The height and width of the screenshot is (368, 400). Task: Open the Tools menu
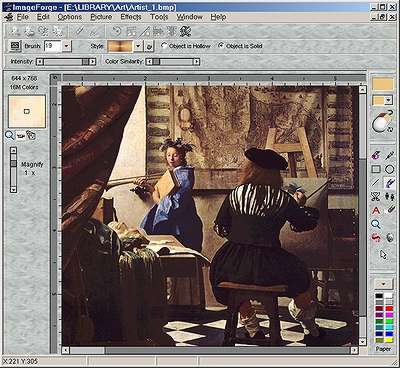(159, 17)
